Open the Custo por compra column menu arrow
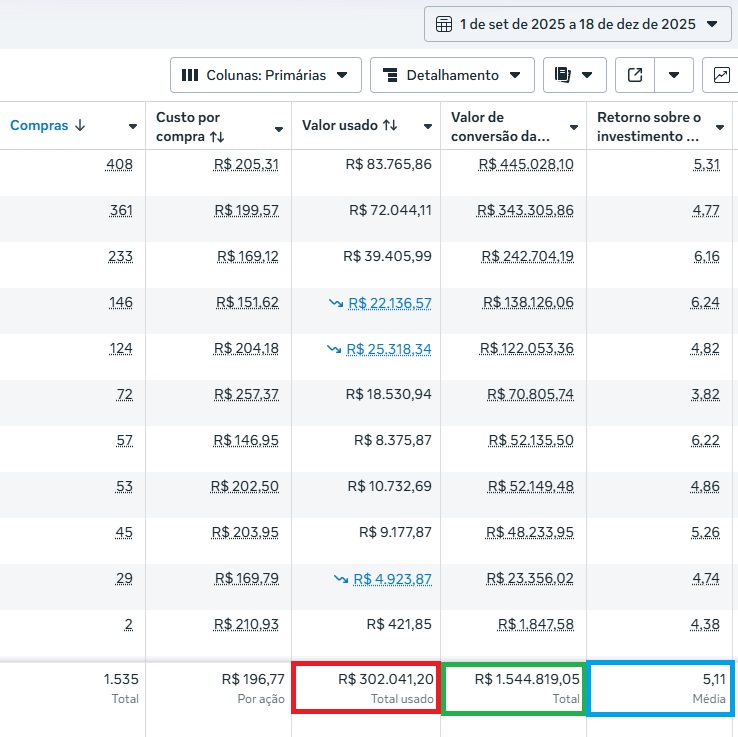Viewport: 738px width, 737px height. 279,128
